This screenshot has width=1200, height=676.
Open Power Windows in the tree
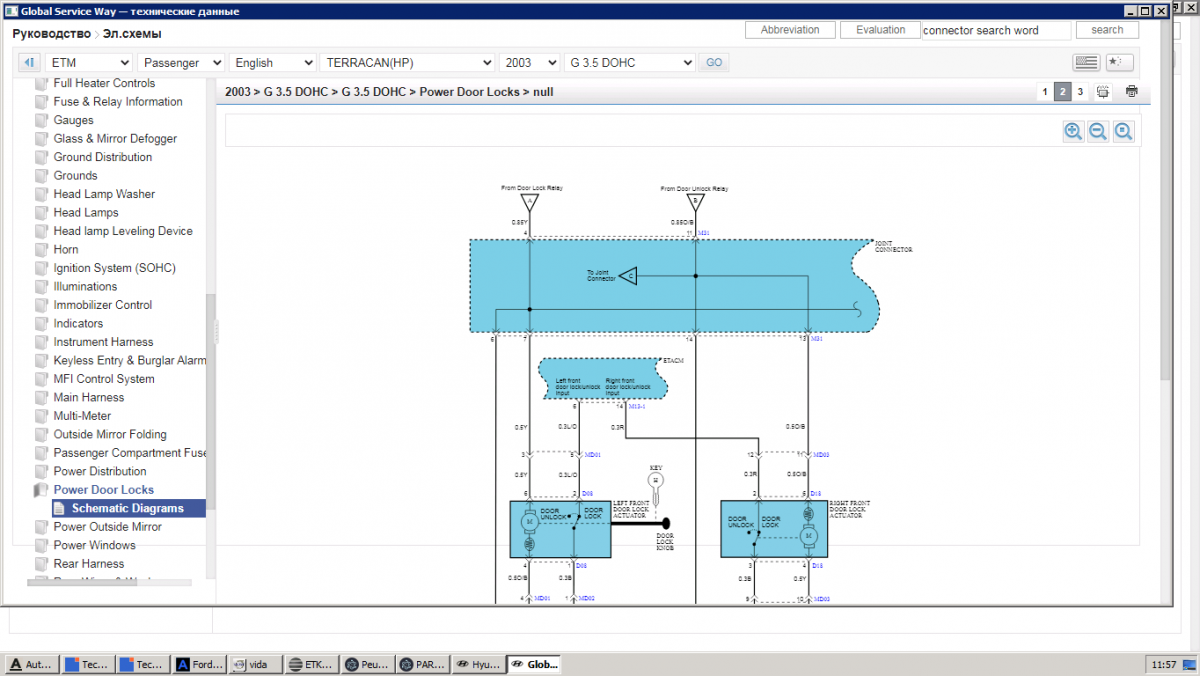click(x=94, y=545)
